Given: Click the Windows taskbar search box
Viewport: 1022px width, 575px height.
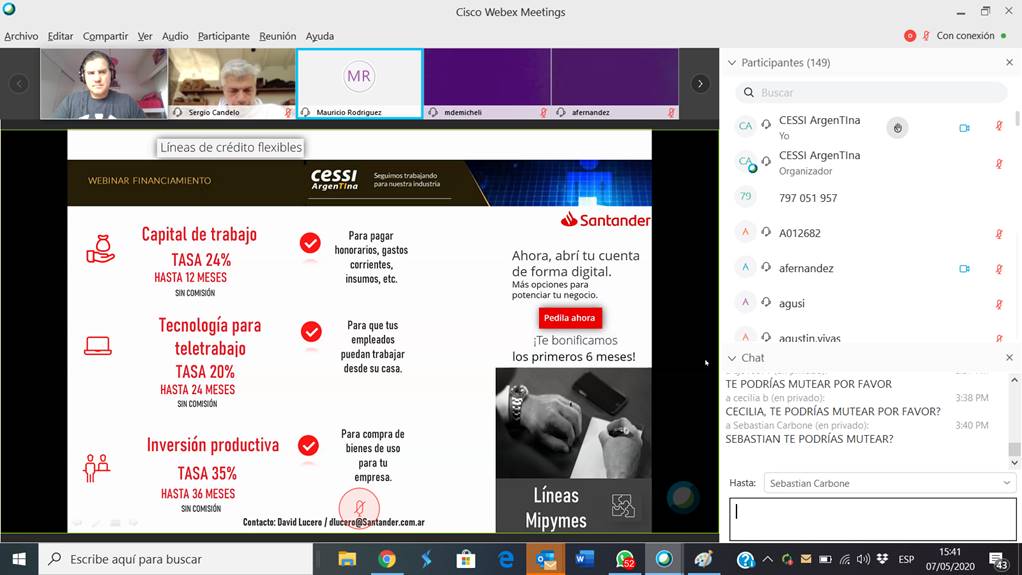Looking at the screenshot, I should [176, 559].
